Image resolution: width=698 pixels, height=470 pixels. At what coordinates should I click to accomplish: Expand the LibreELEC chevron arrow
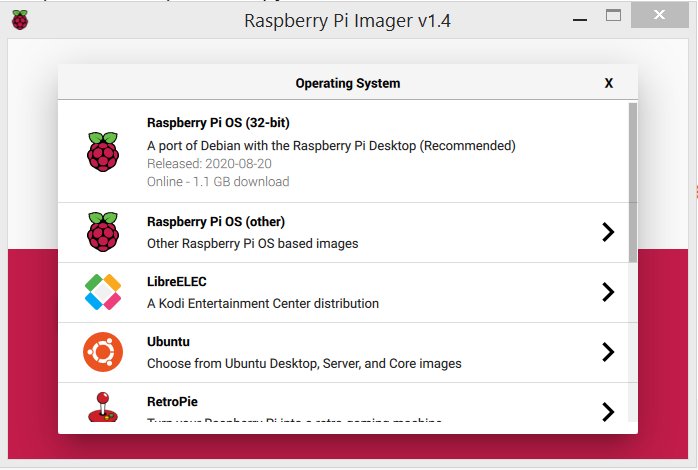point(608,292)
